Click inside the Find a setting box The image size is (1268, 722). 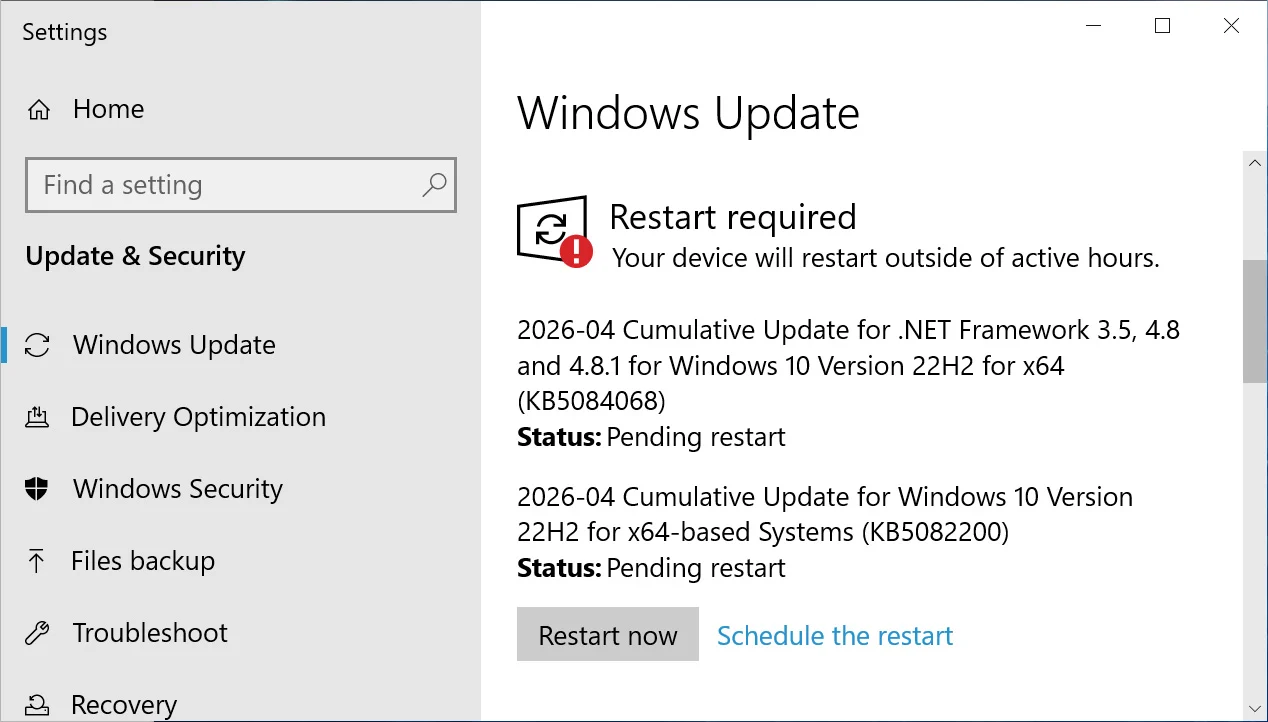(200, 185)
